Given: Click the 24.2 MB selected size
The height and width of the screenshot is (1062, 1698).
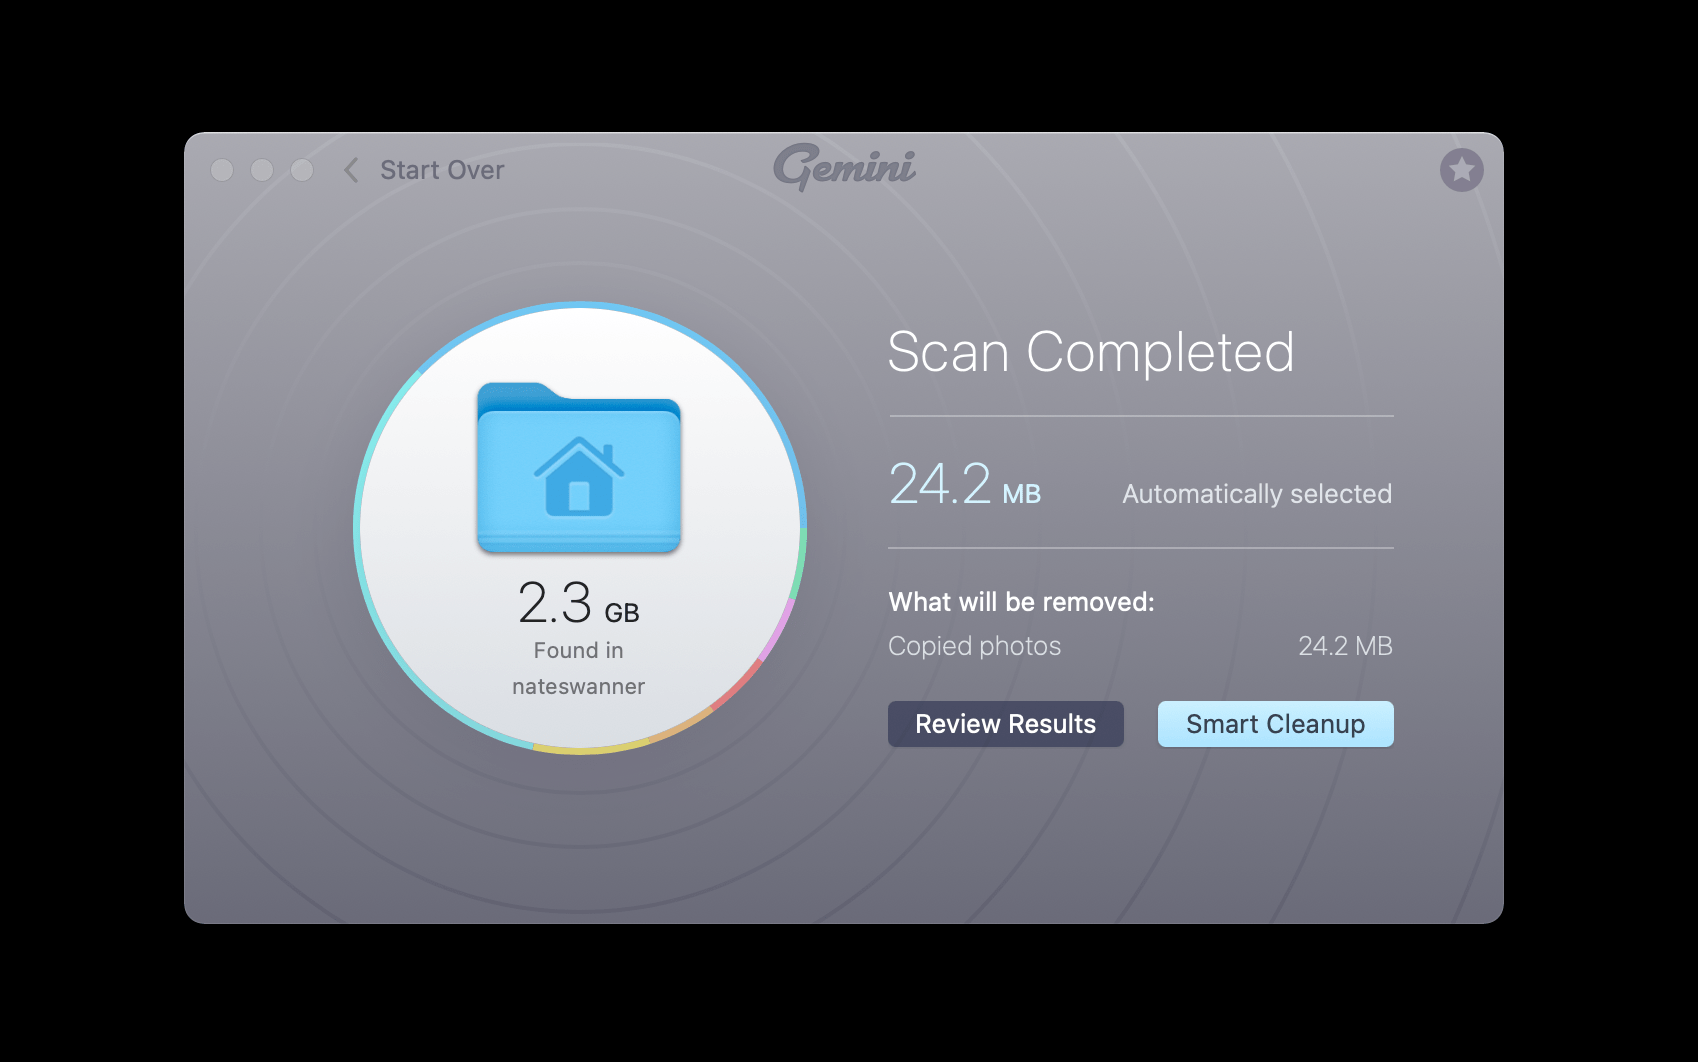Looking at the screenshot, I should [965, 484].
